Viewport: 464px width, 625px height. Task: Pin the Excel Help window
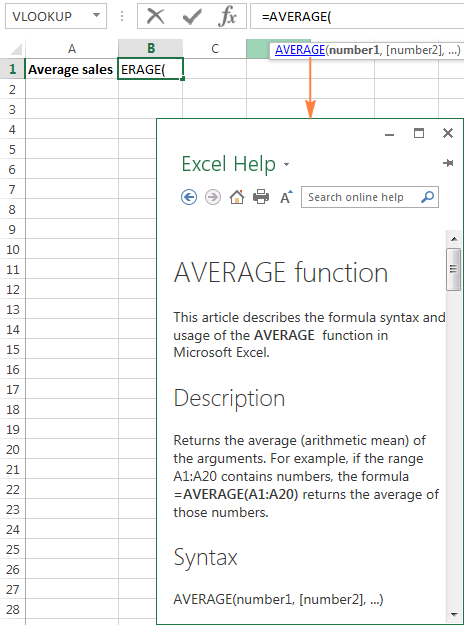point(448,163)
